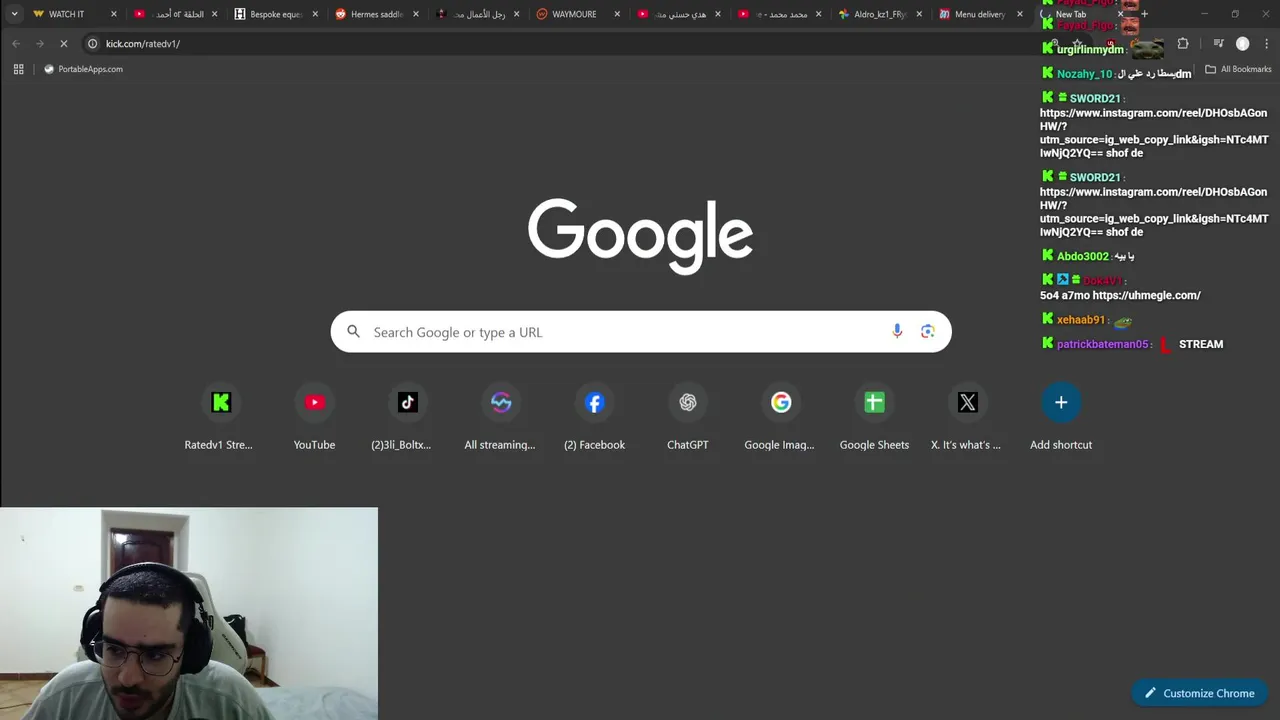
Task: Click the Customize Chrome button
Action: [1199, 693]
